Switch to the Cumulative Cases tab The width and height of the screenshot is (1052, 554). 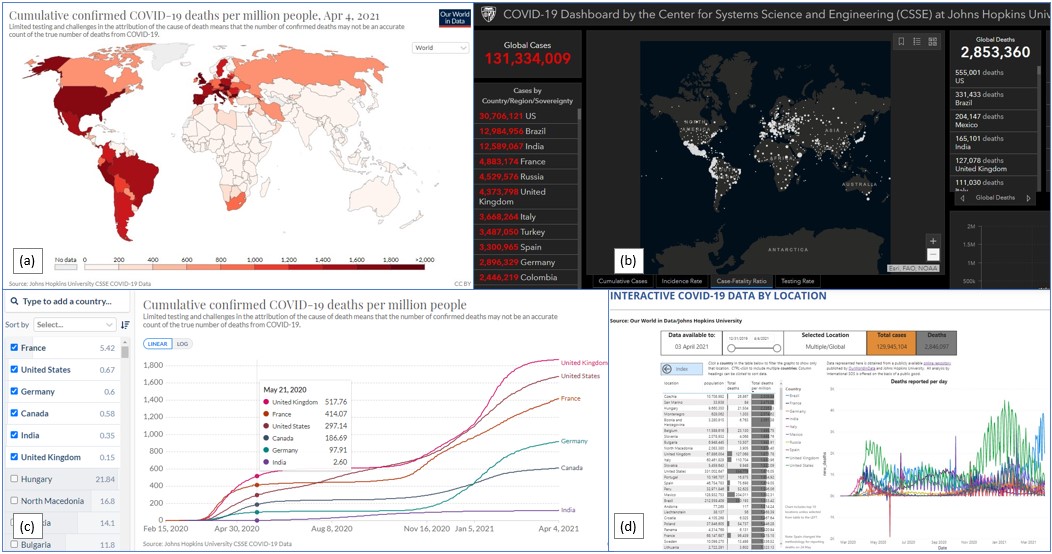pyautogui.click(x=623, y=281)
